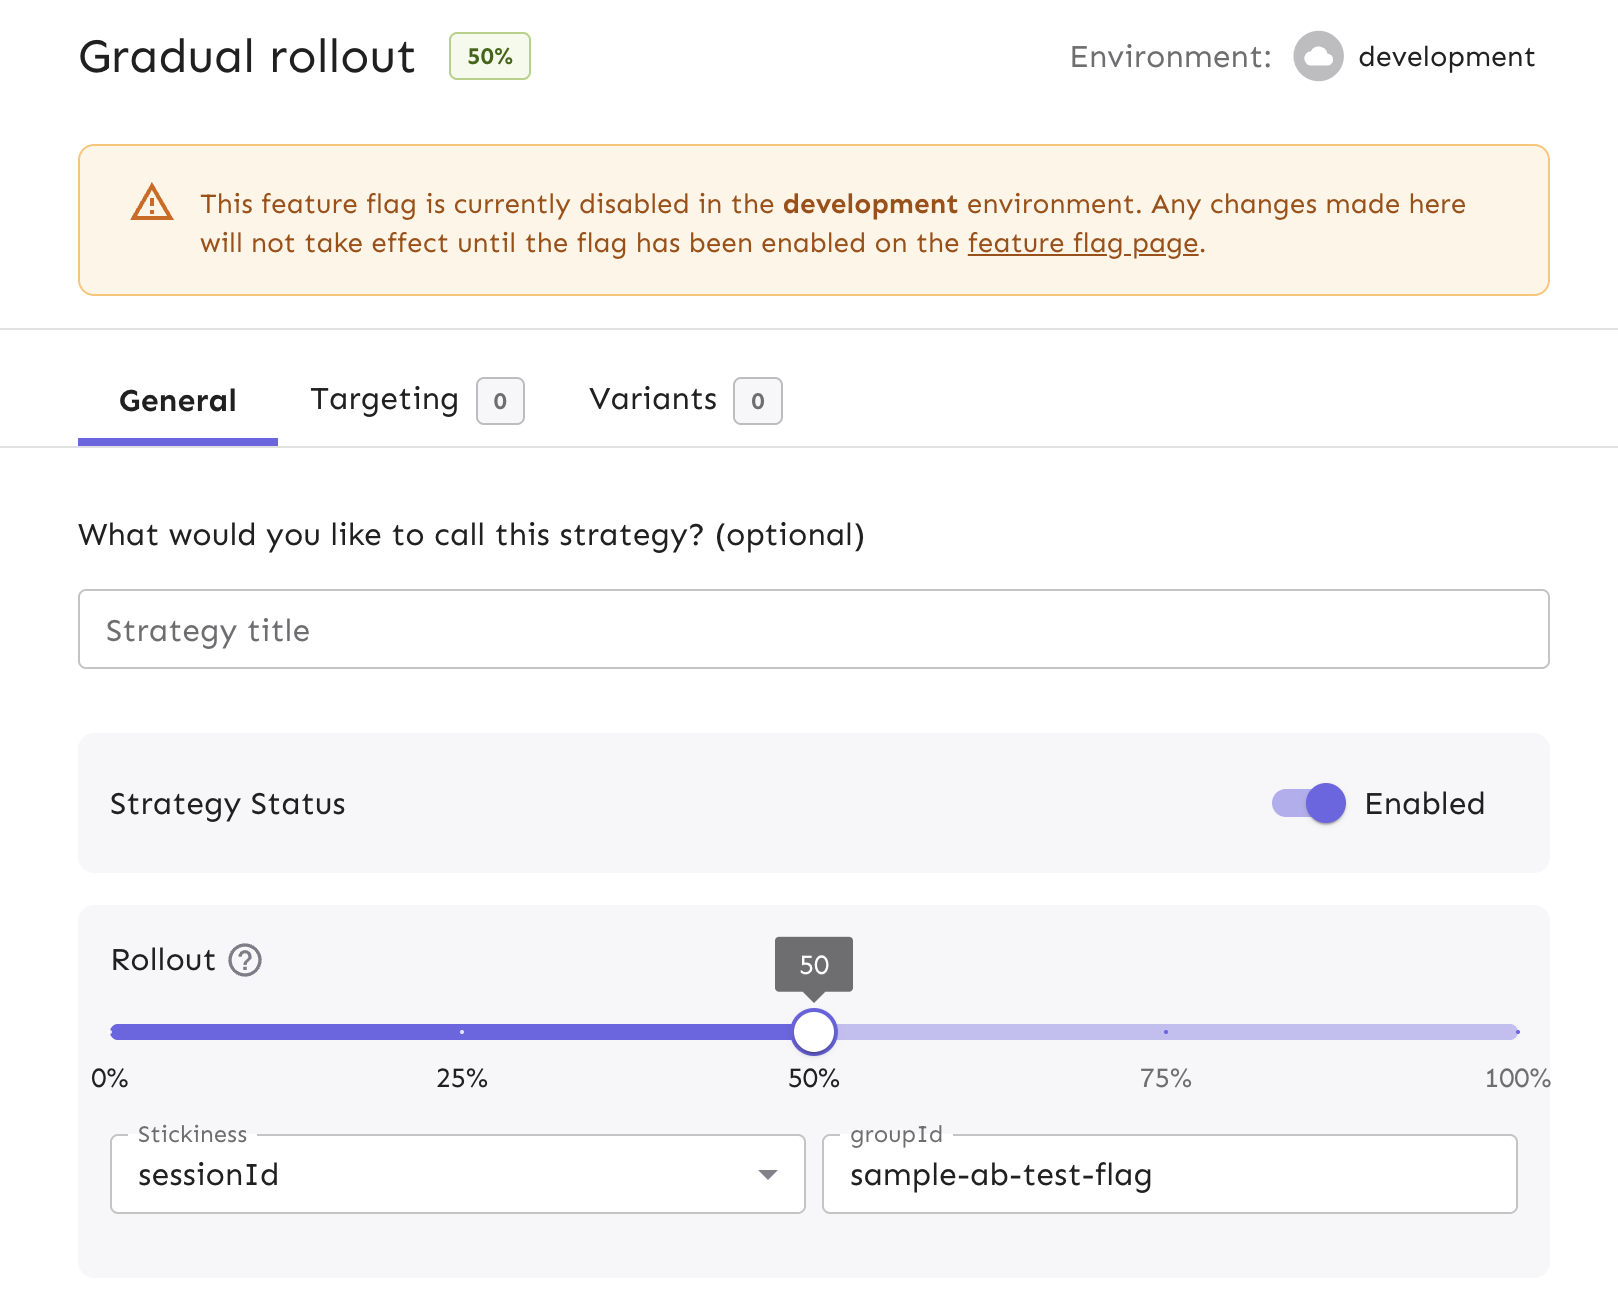Click the rollout slider handle at 50
1618x1304 pixels.
(x=814, y=1032)
